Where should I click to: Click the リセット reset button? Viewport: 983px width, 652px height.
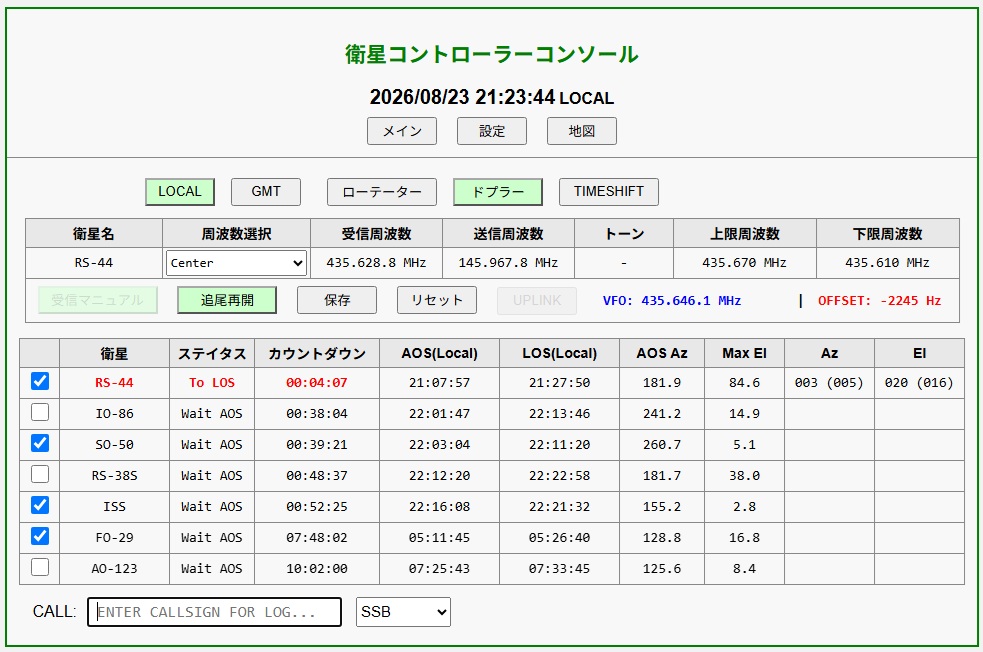click(x=437, y=300)
